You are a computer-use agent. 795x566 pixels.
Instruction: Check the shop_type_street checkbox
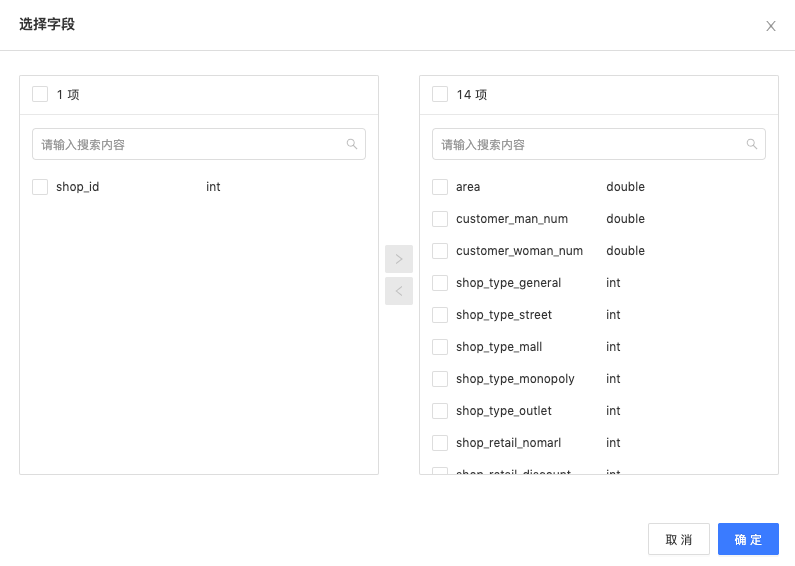440,314
